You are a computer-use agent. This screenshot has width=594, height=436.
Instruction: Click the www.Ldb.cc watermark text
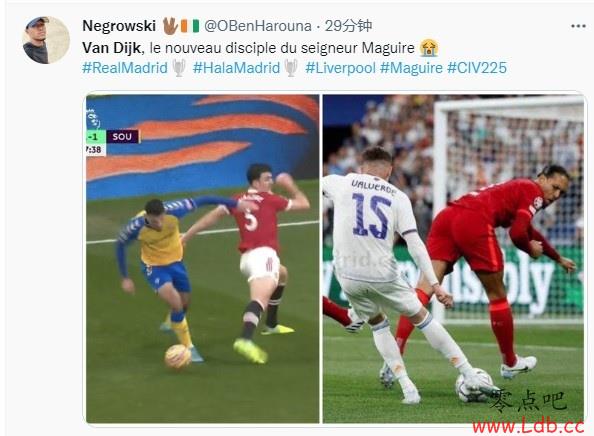tap(528, 427)
